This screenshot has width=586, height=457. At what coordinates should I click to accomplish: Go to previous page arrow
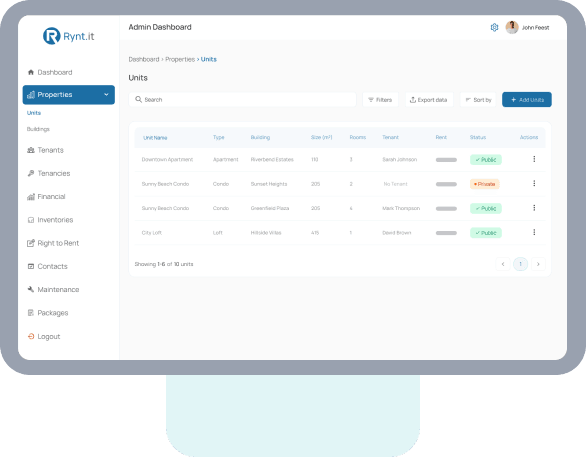(503, 264)
